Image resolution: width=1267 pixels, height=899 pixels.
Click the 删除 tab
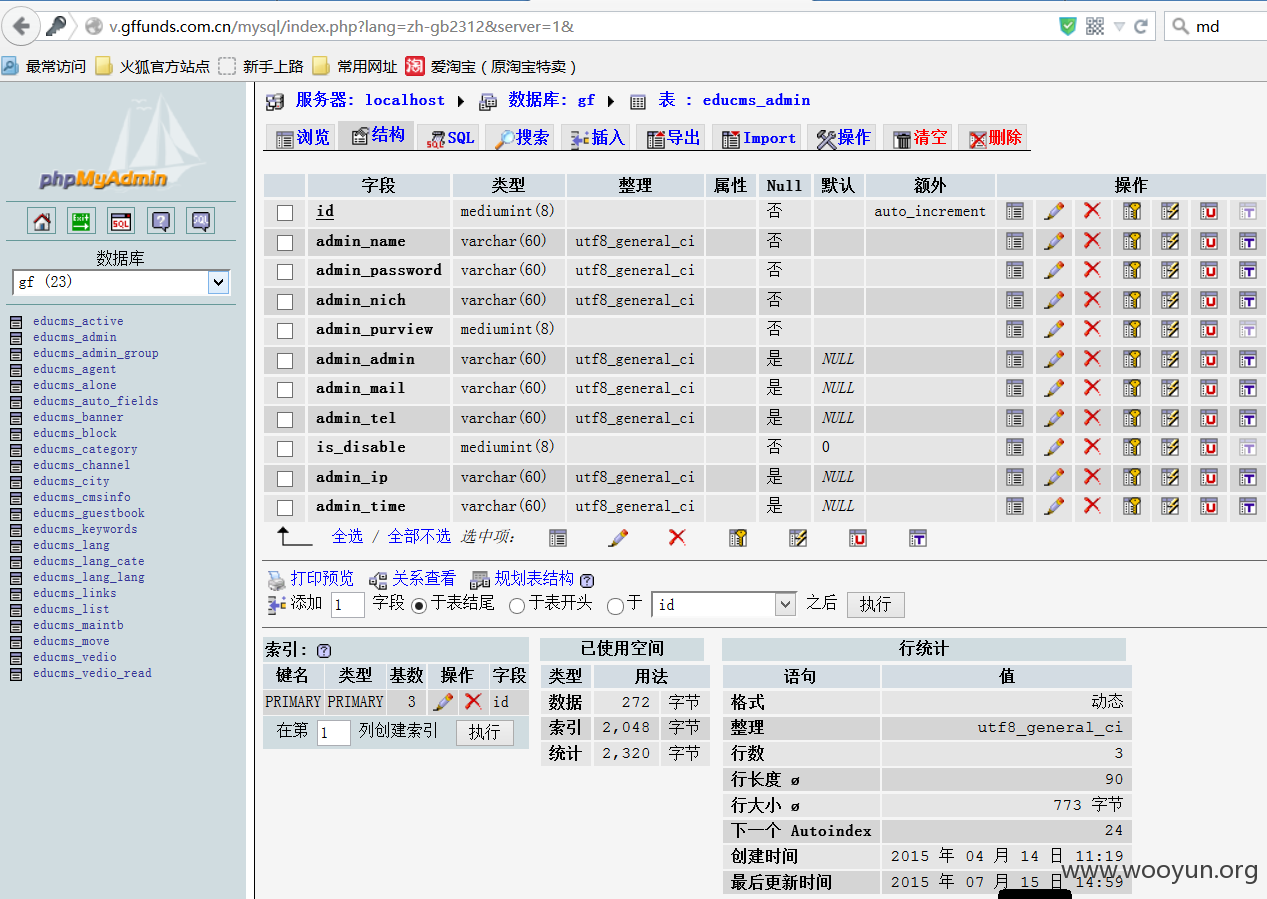993,138
